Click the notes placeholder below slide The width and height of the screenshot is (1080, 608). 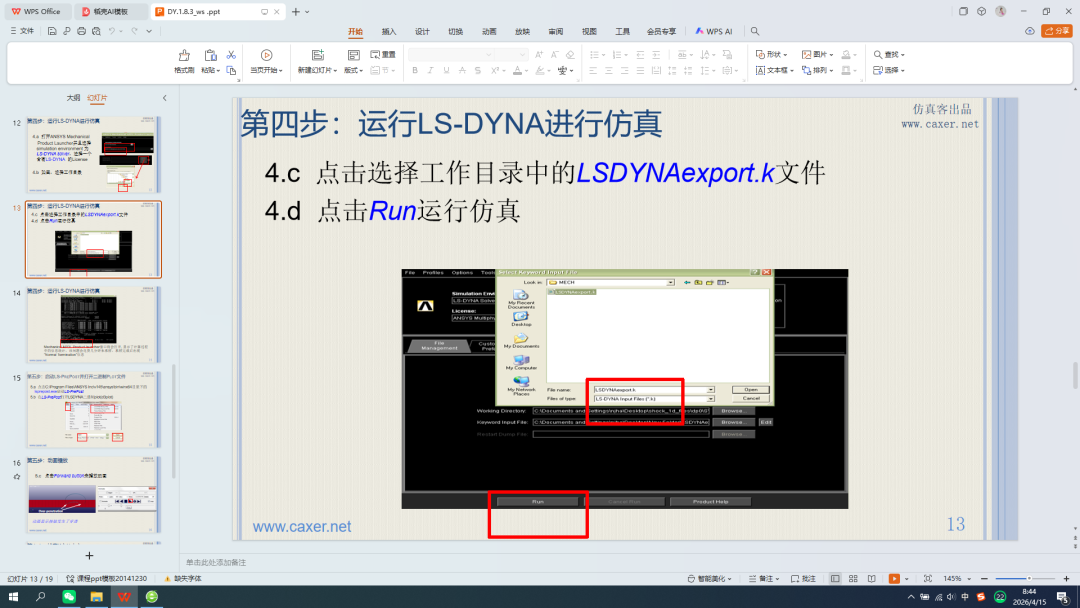[216, 563]
